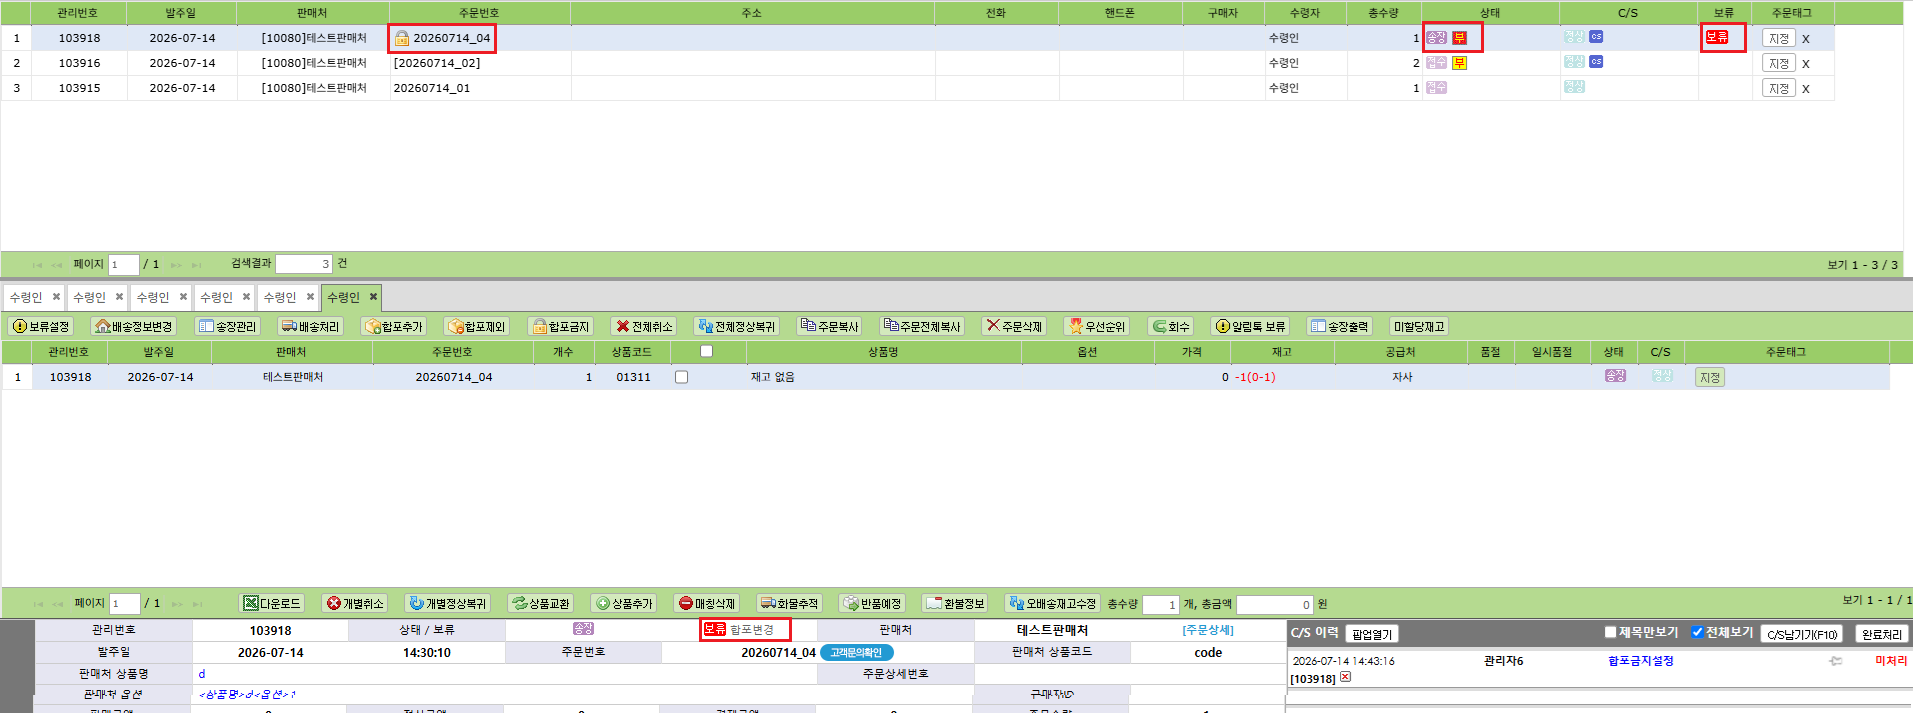Image resolution: width=1913 pixels, height=713 pixels.
Task: Click 지정 tag button for order 103916 row
Action: [x=1779, y=63]
